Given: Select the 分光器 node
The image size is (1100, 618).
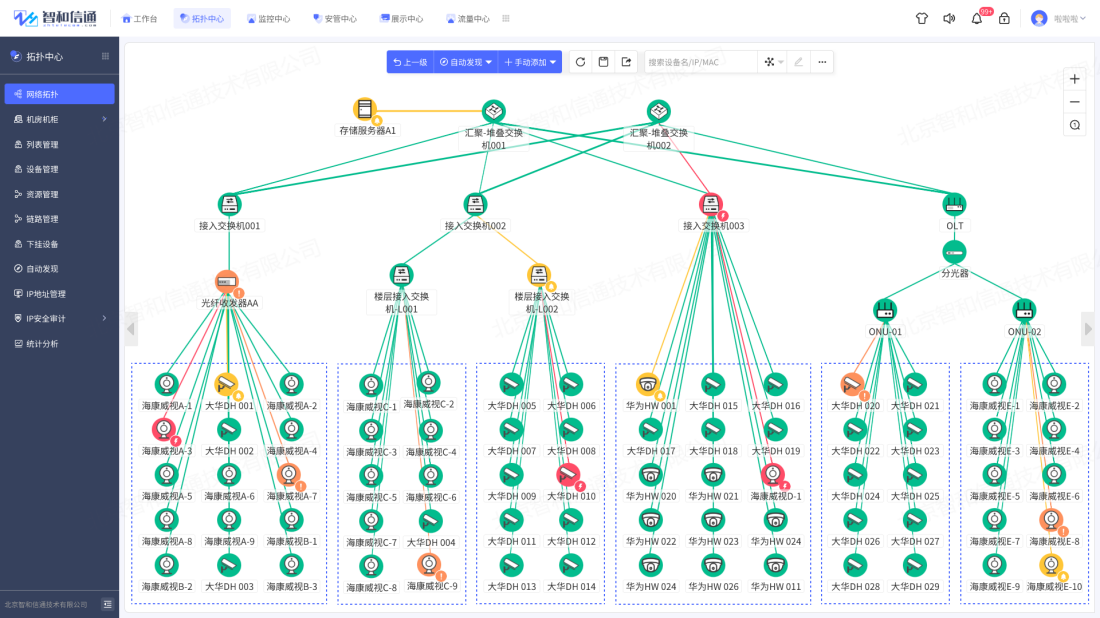Looking at the screenshot, I should [x=954, y=252].
